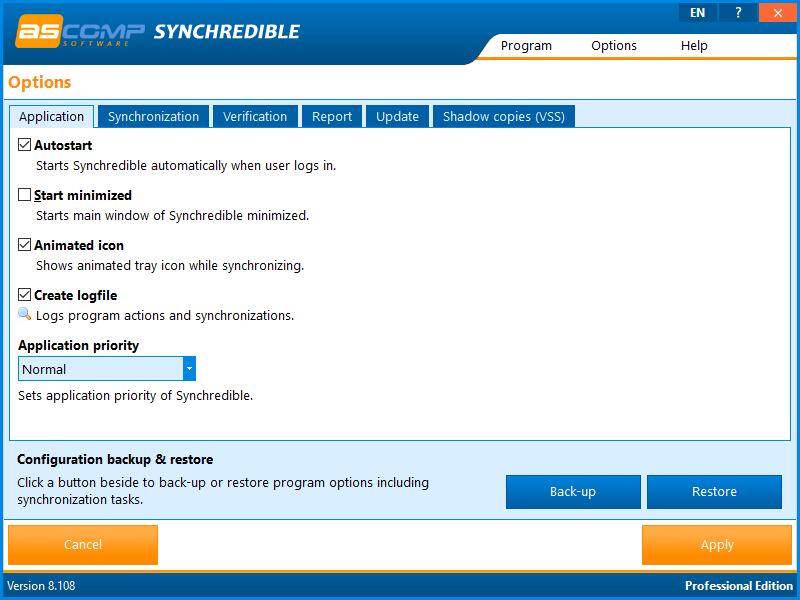Switch language using the EN icon
Image resolution: width=800 pixels, height=600 pixels.
pos(697,12)
